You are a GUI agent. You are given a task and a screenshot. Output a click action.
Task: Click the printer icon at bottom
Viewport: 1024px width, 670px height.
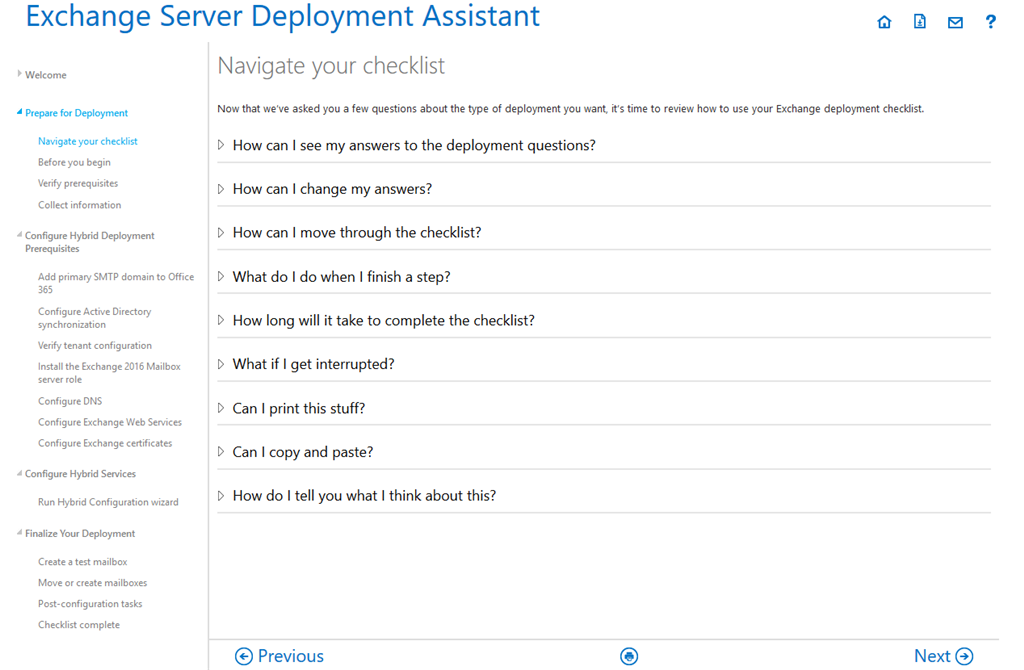coord(629,656)
